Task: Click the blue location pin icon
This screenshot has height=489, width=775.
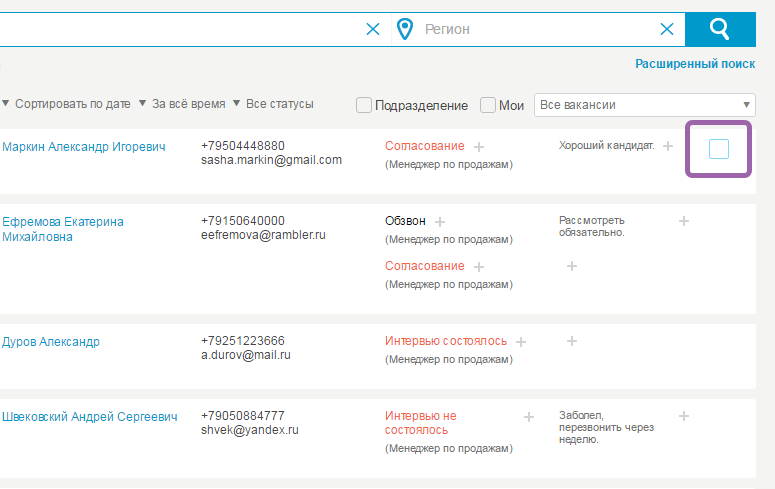Action: (x=405, y=29)
